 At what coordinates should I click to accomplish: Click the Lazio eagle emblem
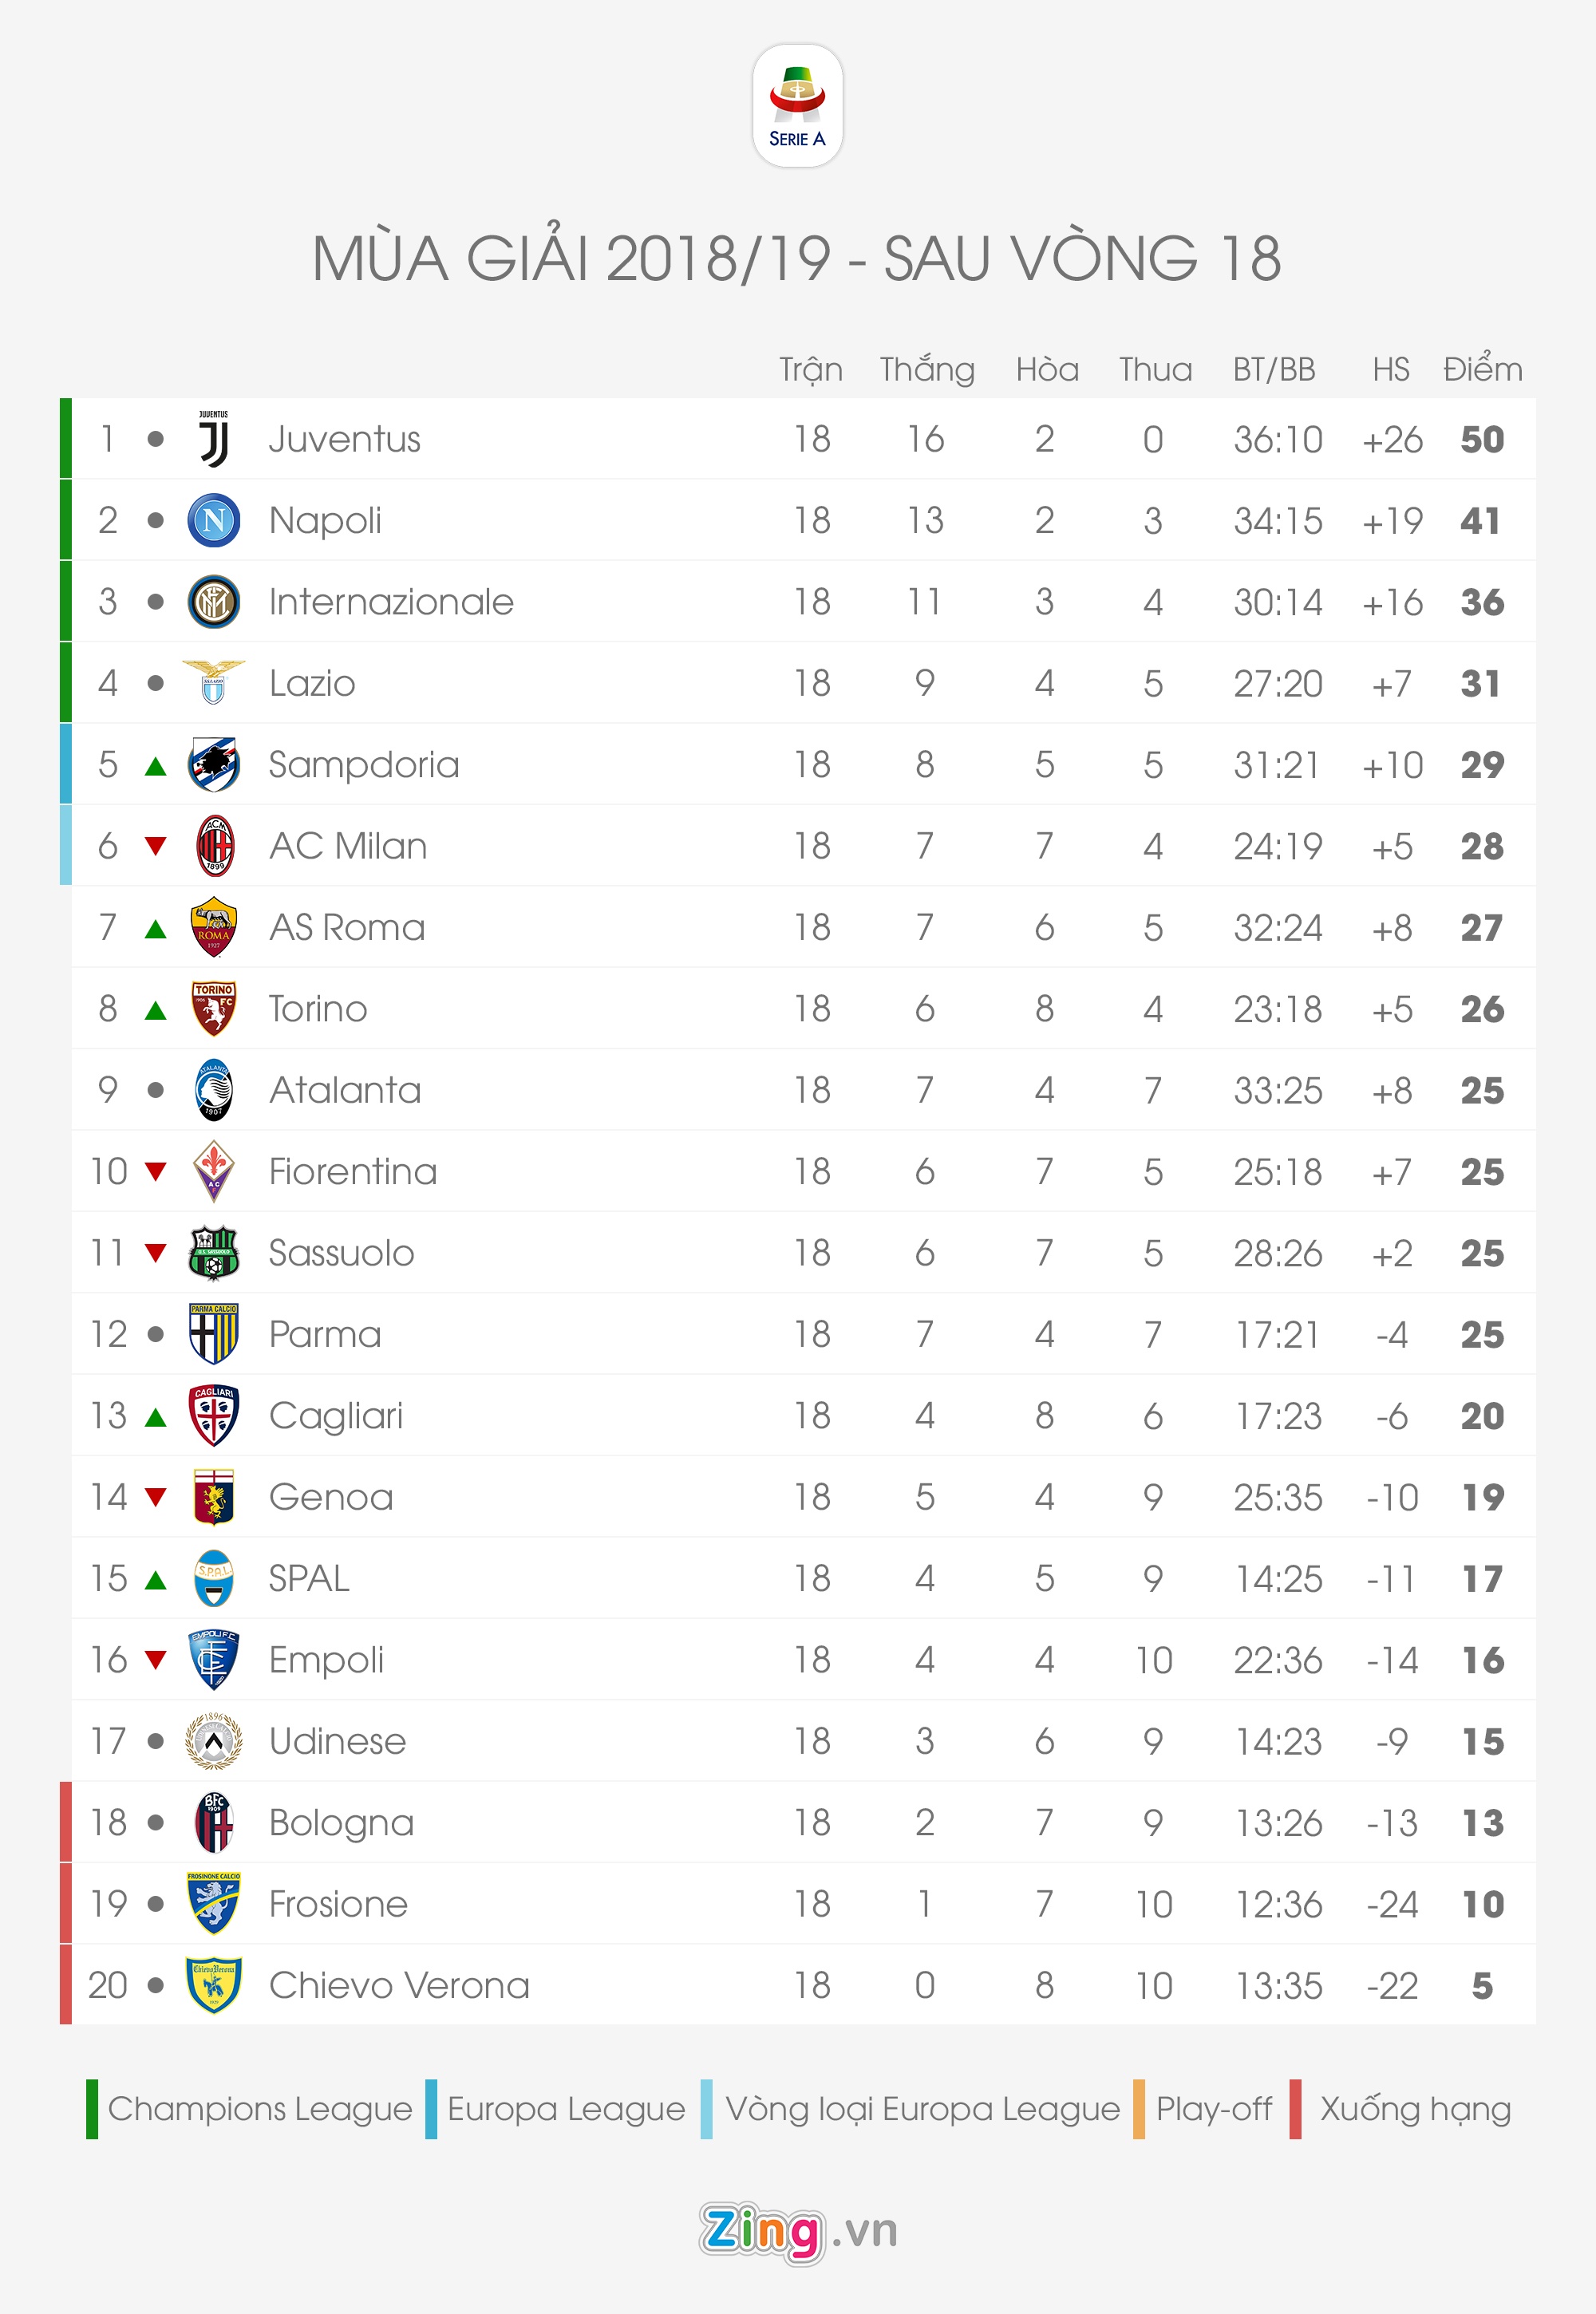[213, 683]
